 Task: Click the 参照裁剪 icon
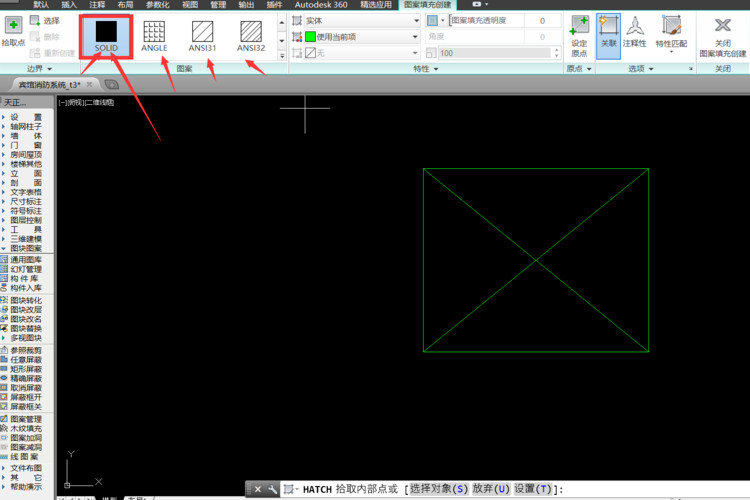(4, 350)
